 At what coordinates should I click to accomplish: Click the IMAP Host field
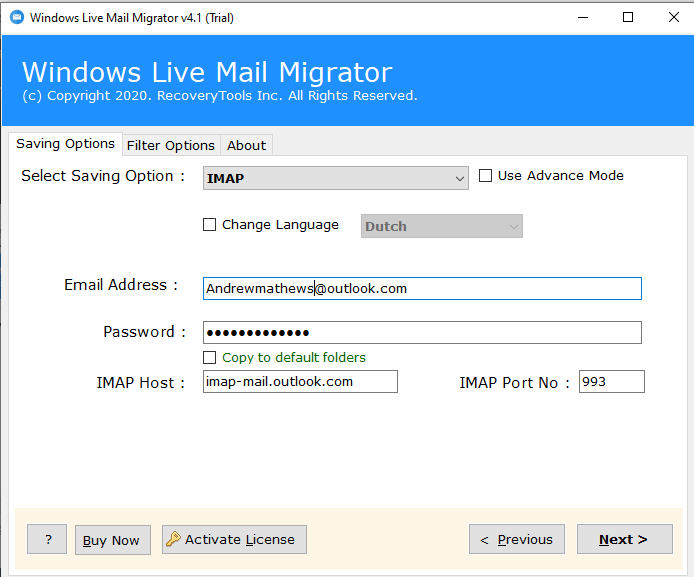click(x=300, y=381)
